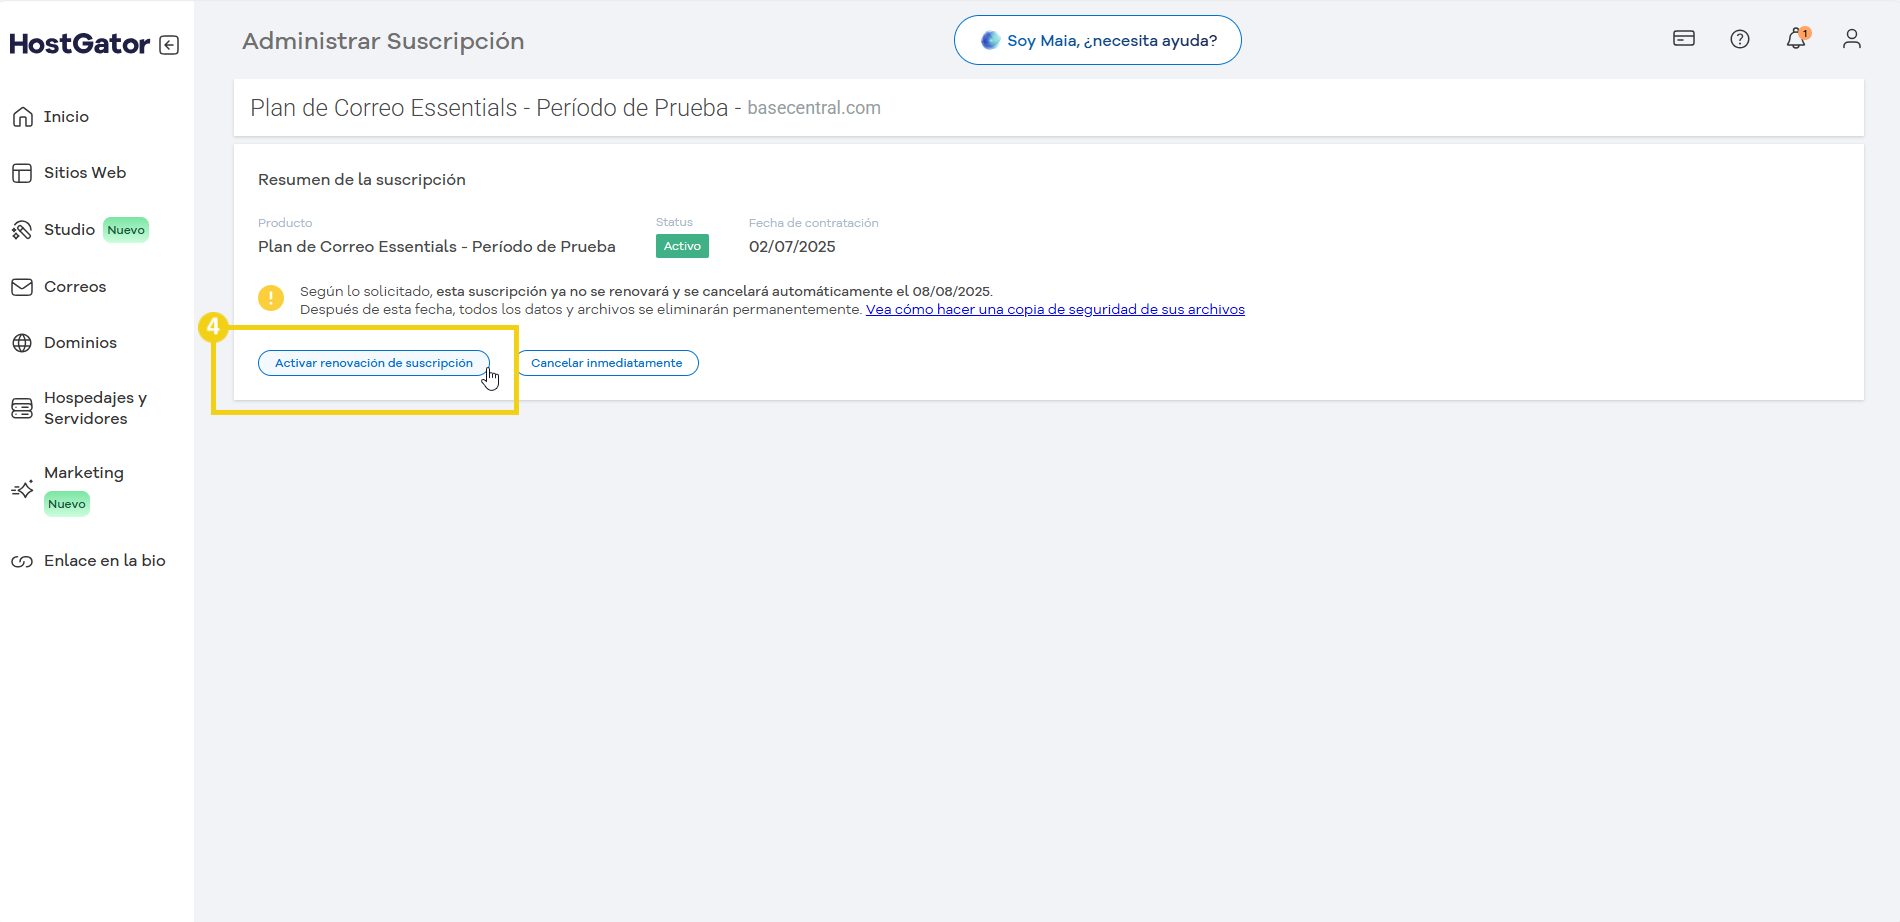The width and height of the screenshot is (1900, 922).
Task: Click product name under the Producto label
Action: (x=437, y=247)
